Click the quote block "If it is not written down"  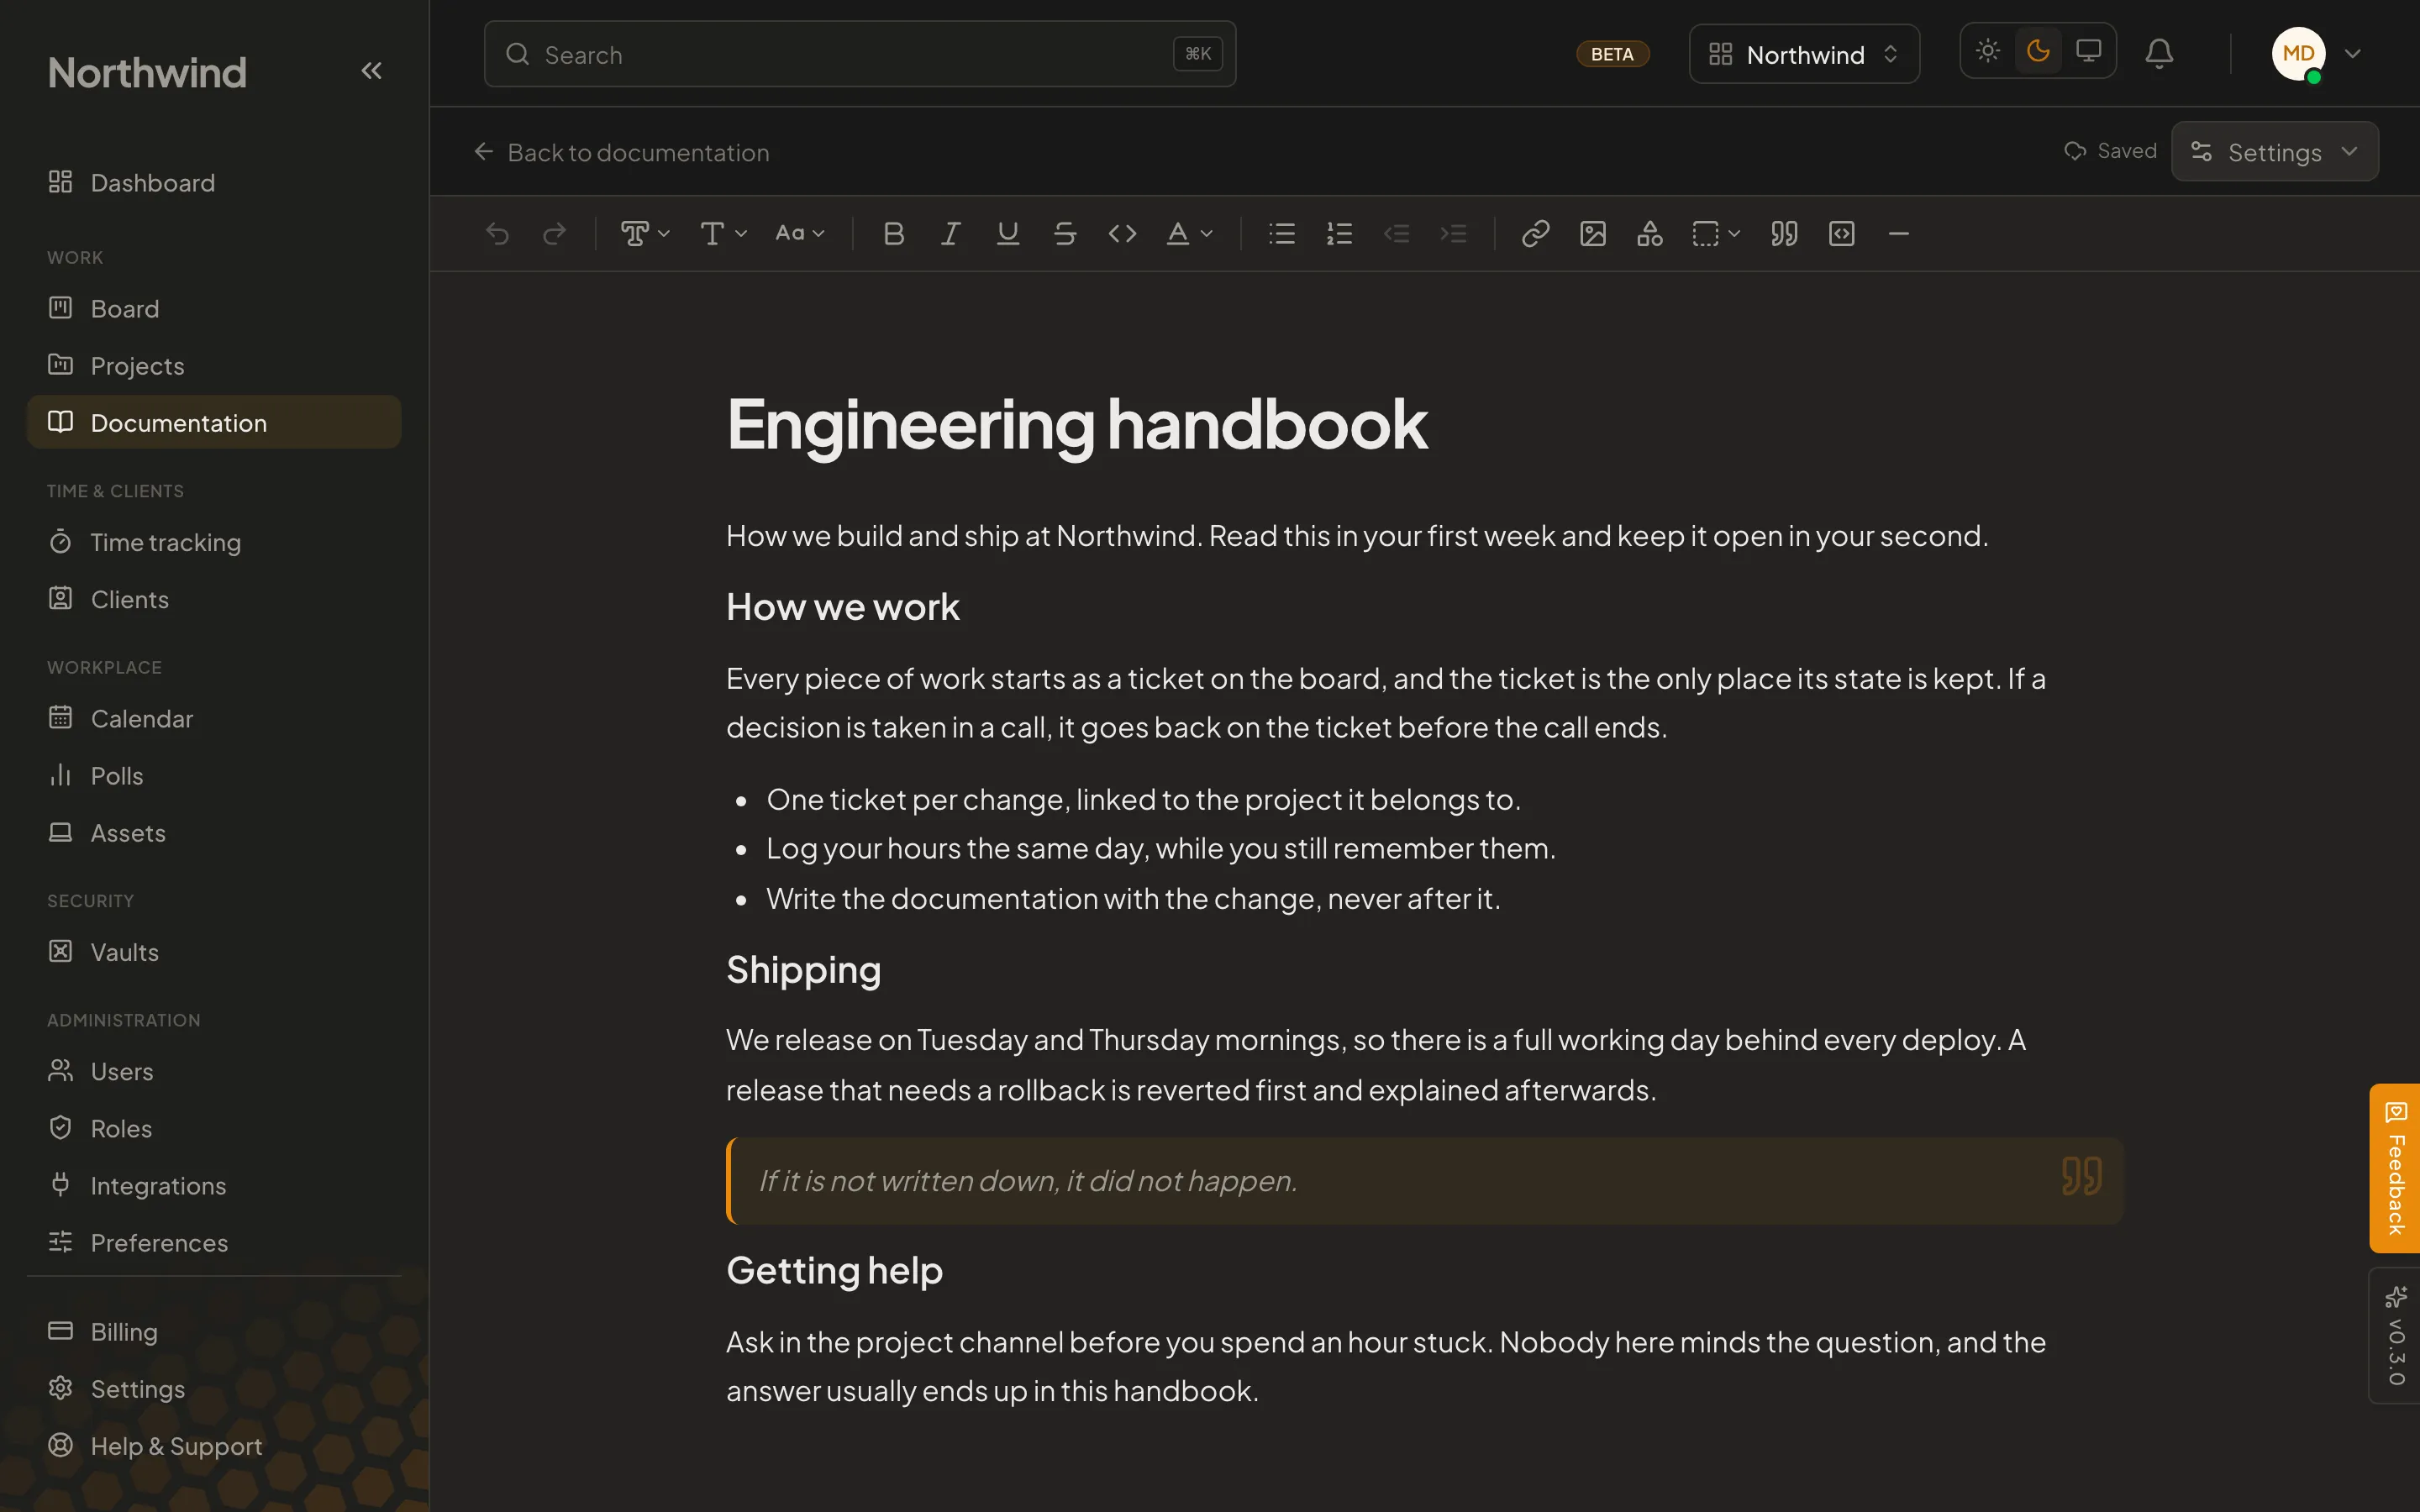(x=1425, y=1181)
